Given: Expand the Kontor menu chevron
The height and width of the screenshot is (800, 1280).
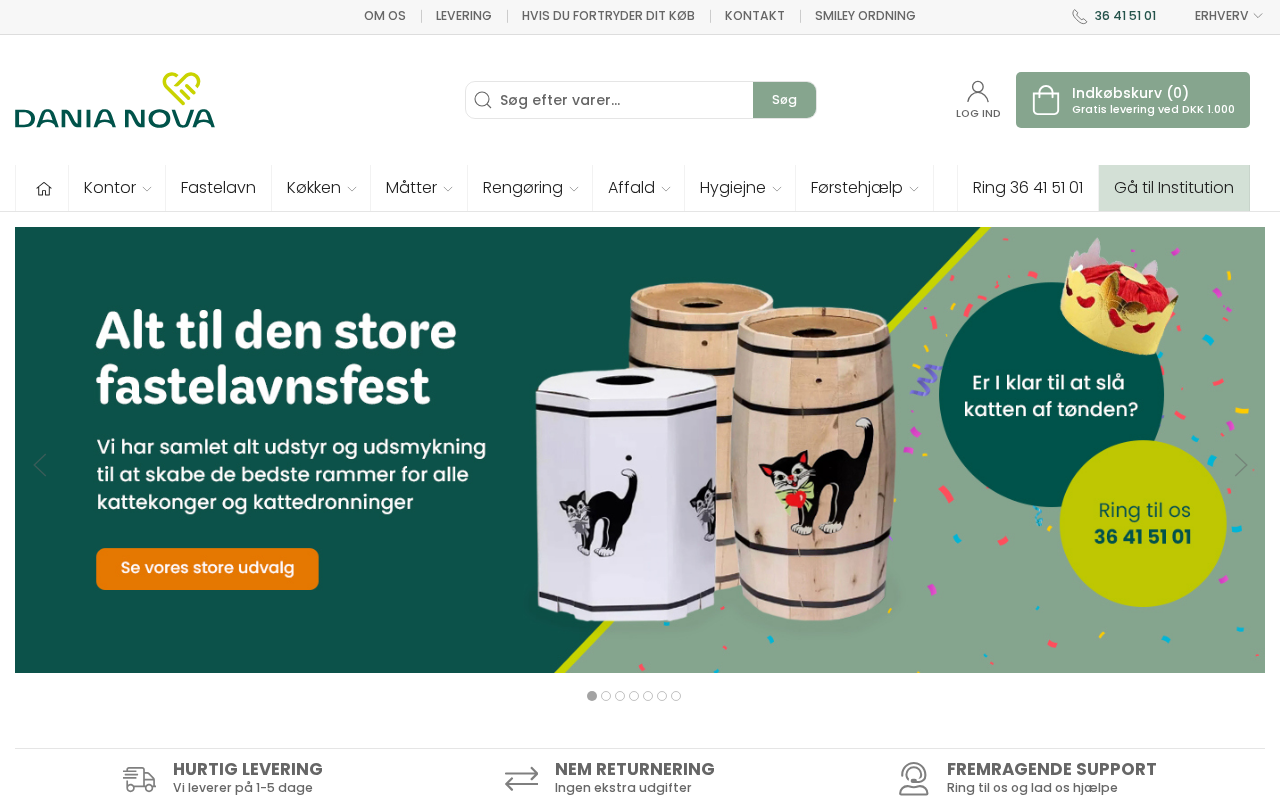Looking at the screenshot, I should [147, 189].
